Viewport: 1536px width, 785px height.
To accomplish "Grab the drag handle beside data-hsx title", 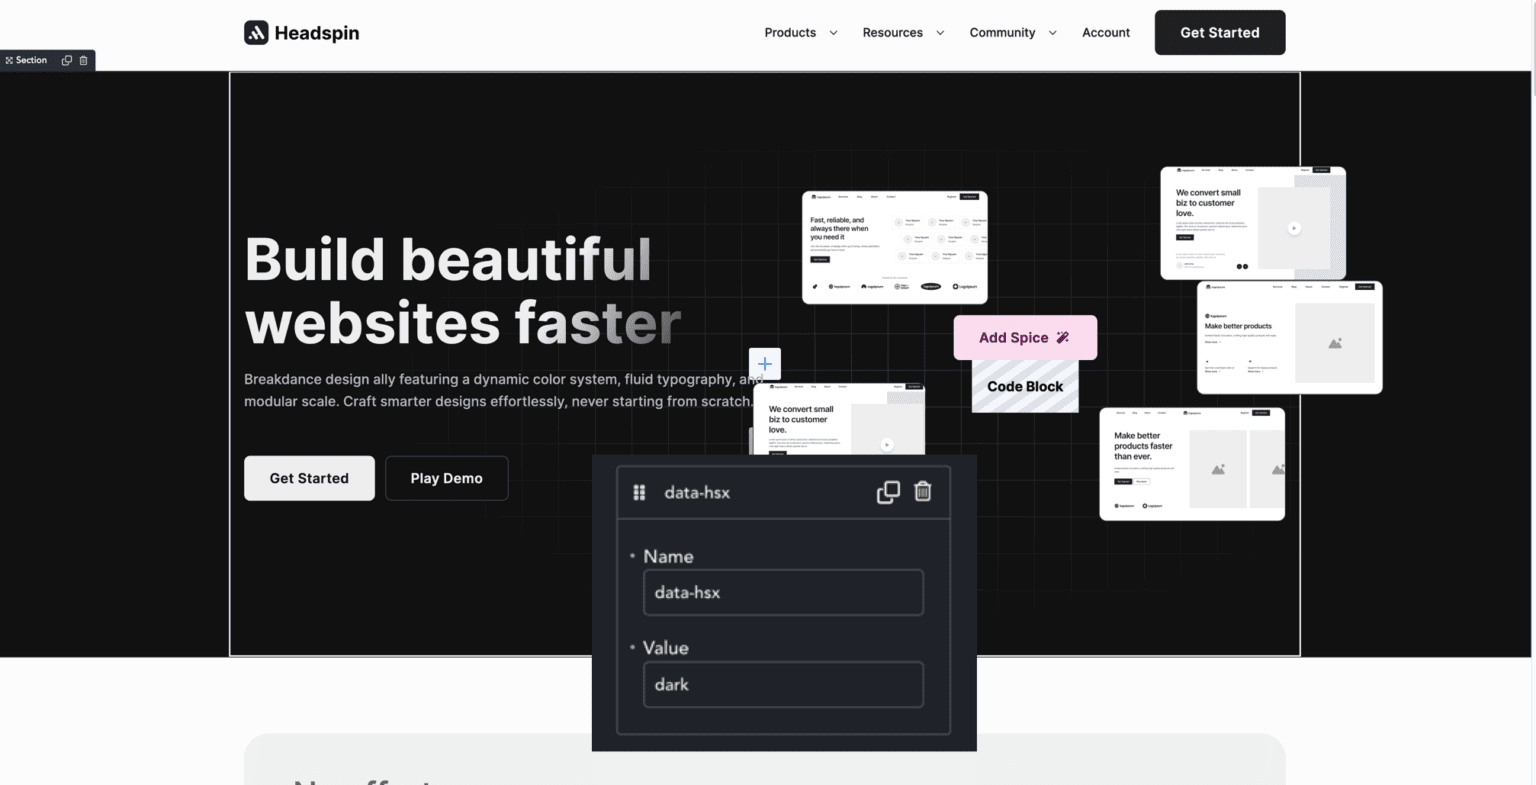I will coord(639,492).
